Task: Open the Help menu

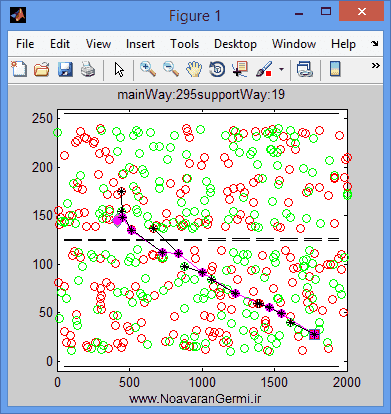Action: click(x=343, y=44)
